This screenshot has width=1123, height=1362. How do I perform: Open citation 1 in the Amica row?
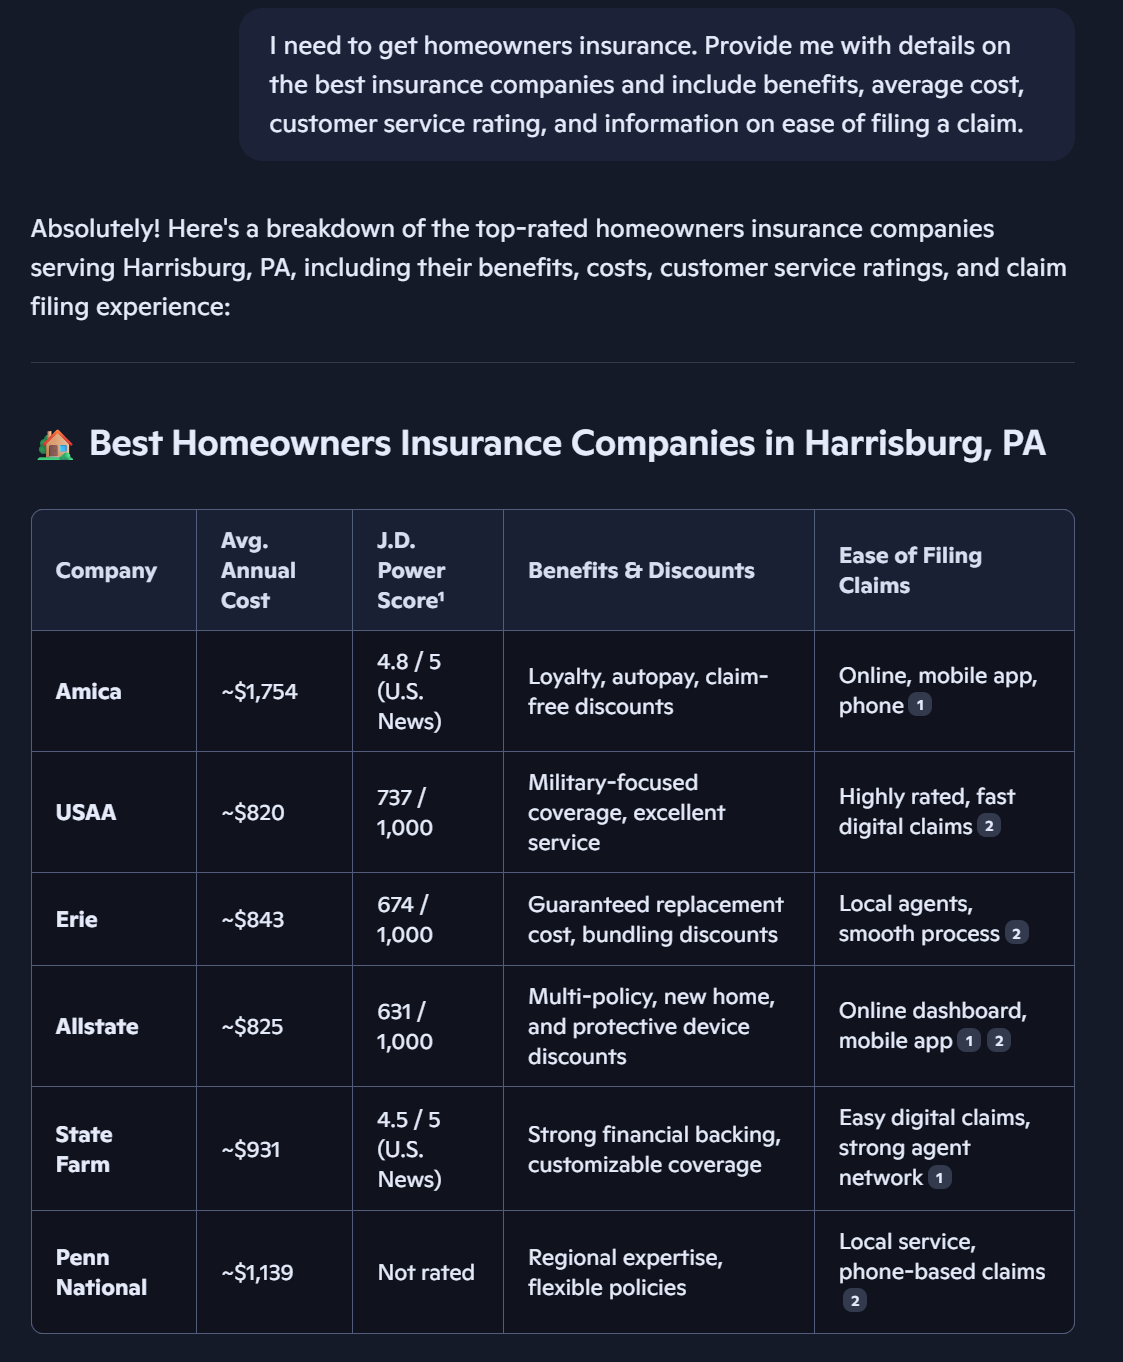coord(920,705)
